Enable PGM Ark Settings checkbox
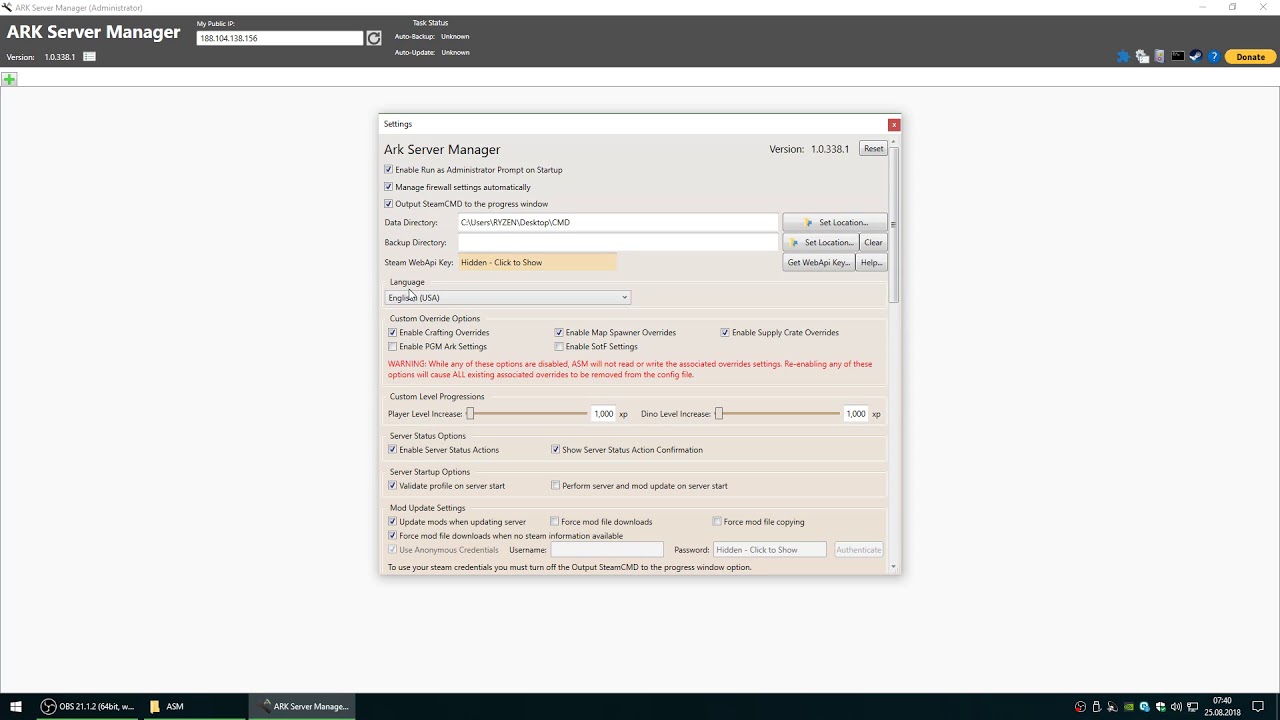 click(x=393, y=347)
